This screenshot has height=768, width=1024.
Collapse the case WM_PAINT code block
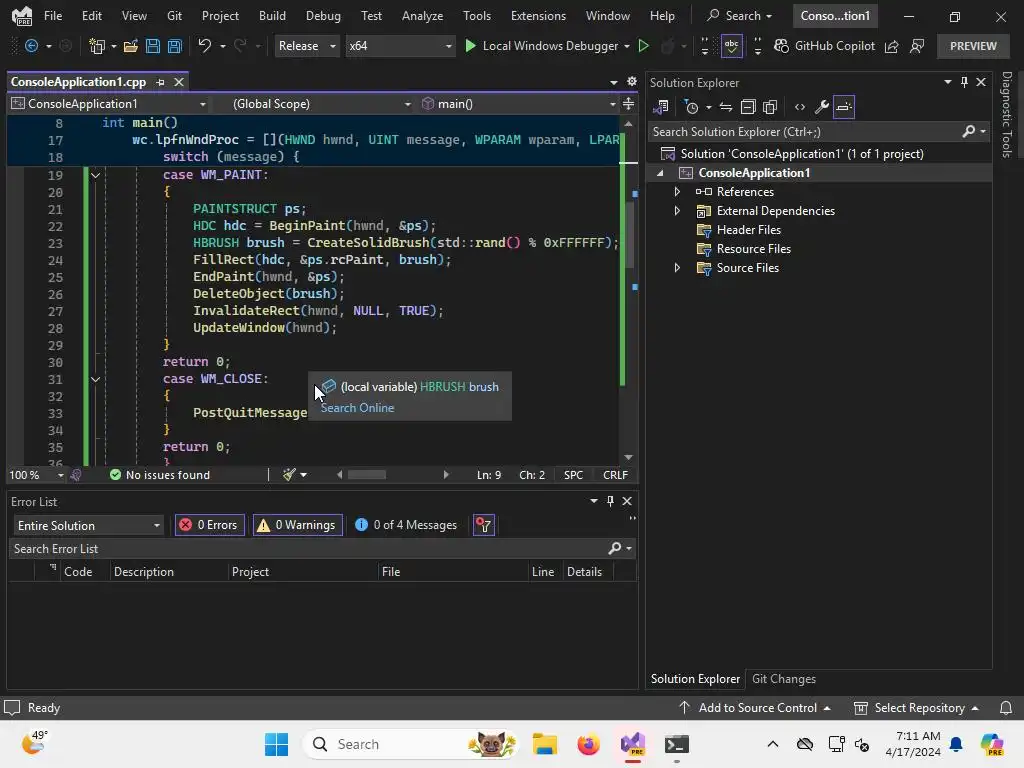click(95, 175)
